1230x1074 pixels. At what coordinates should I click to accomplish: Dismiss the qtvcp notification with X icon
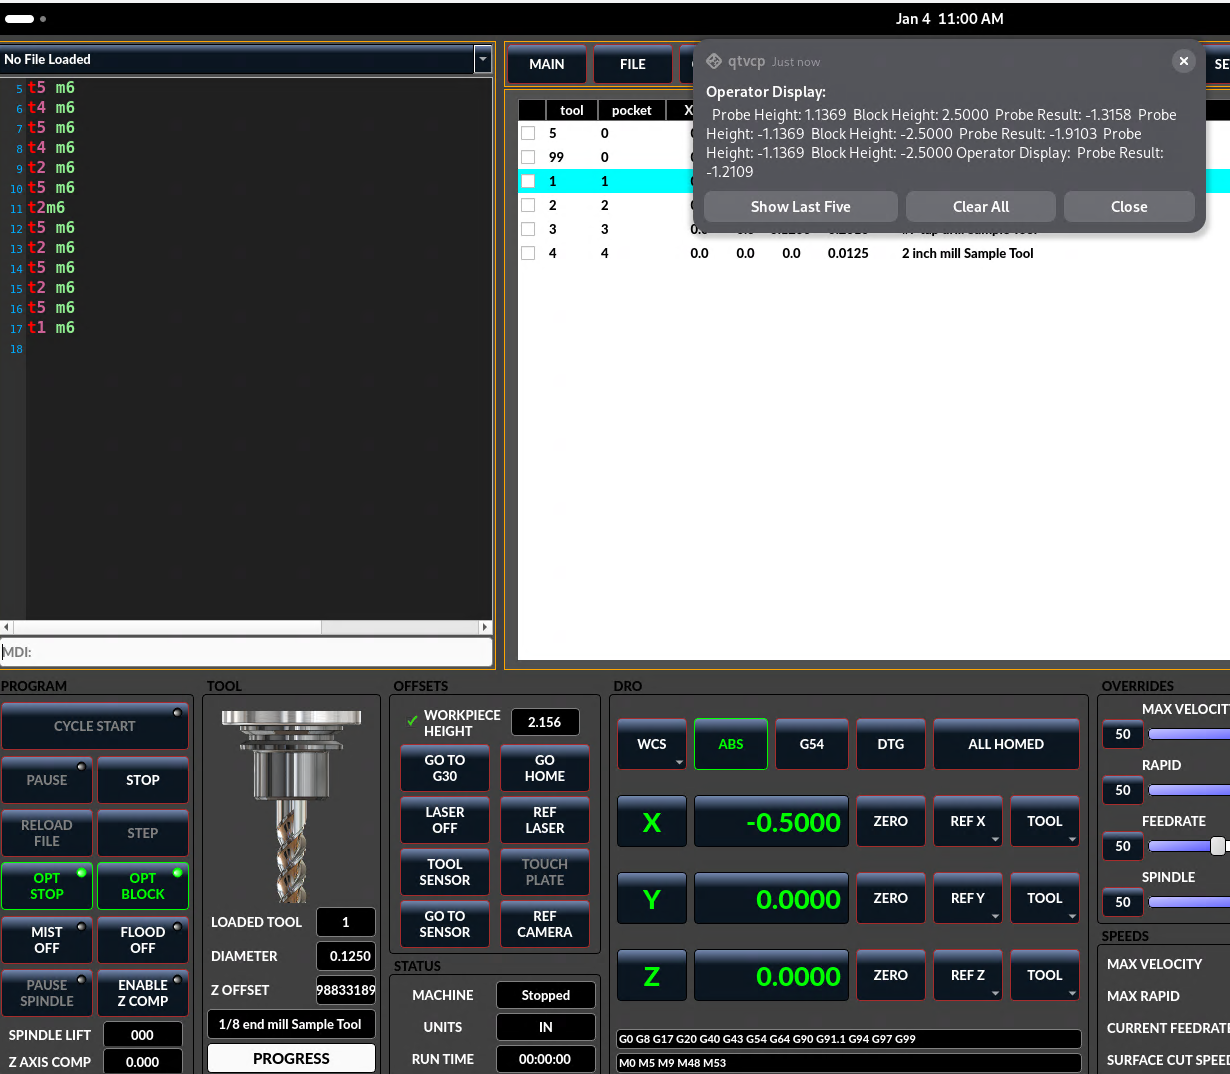tap(1183, 61)
